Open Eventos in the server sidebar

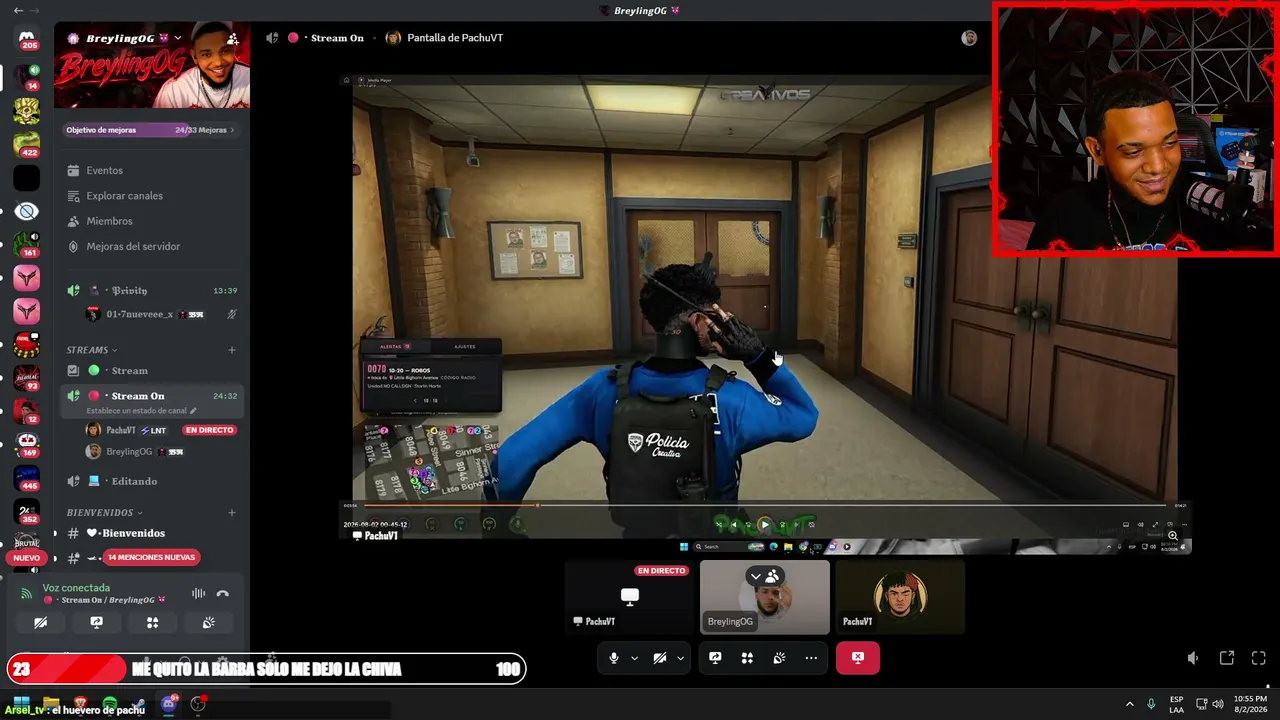tap(152, 171)
